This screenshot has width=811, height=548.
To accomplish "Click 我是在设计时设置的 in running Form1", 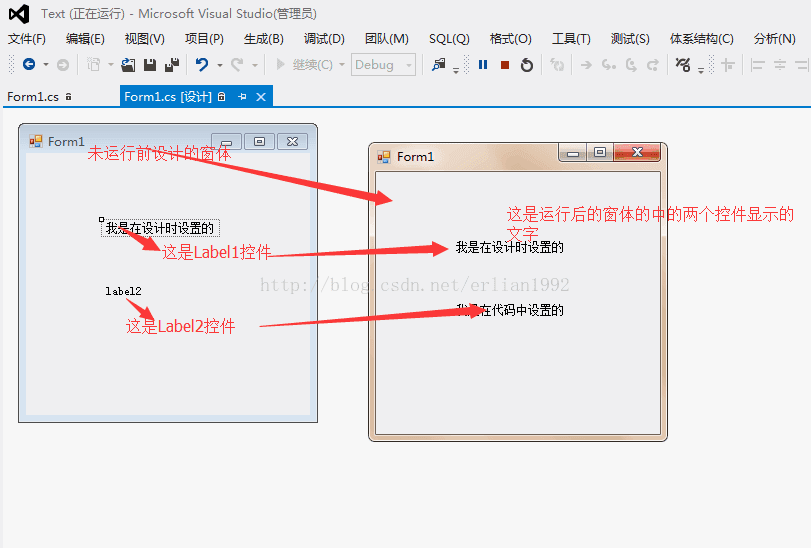I will (x=509, y=247).
